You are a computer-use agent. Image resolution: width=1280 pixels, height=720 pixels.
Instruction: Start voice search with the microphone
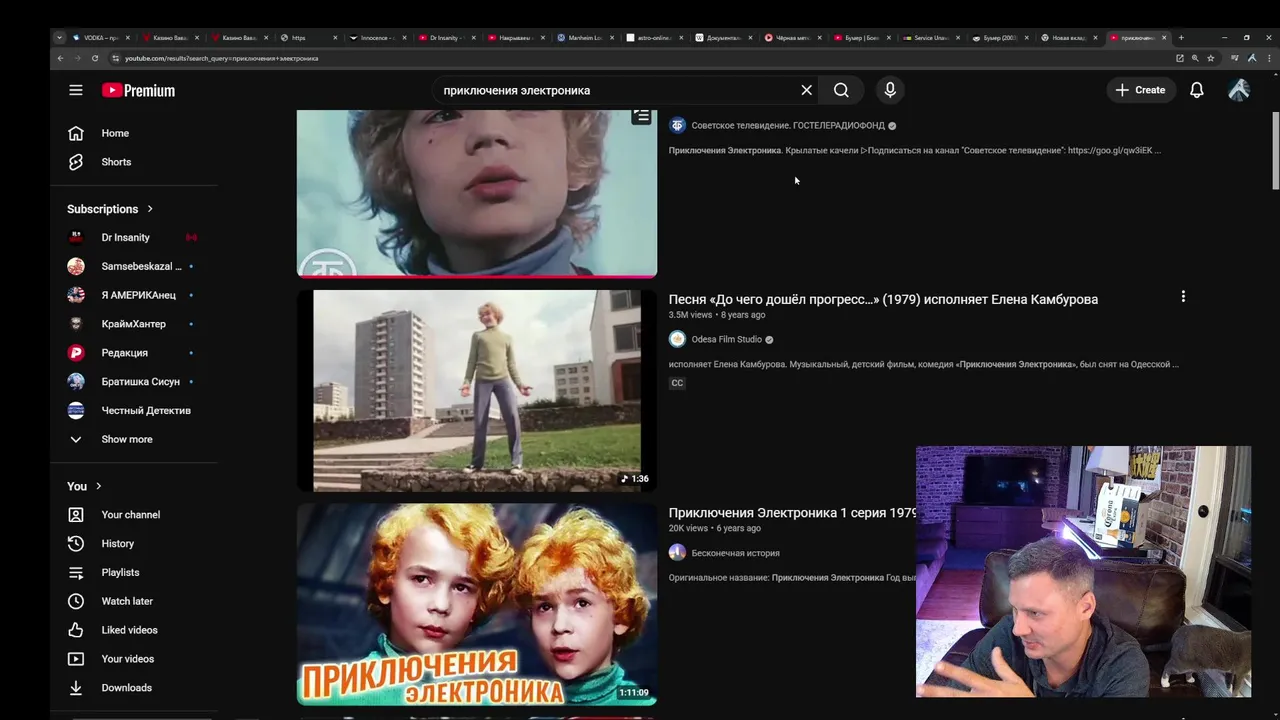point(890,90)
